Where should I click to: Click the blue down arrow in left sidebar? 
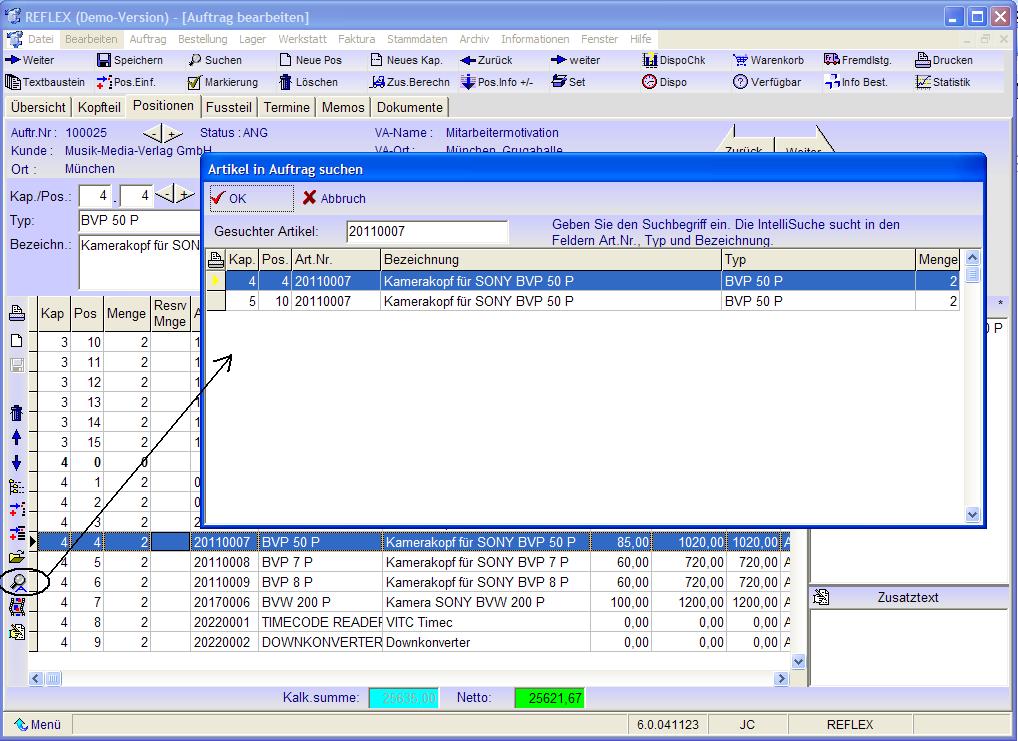[x=16, y=462]
